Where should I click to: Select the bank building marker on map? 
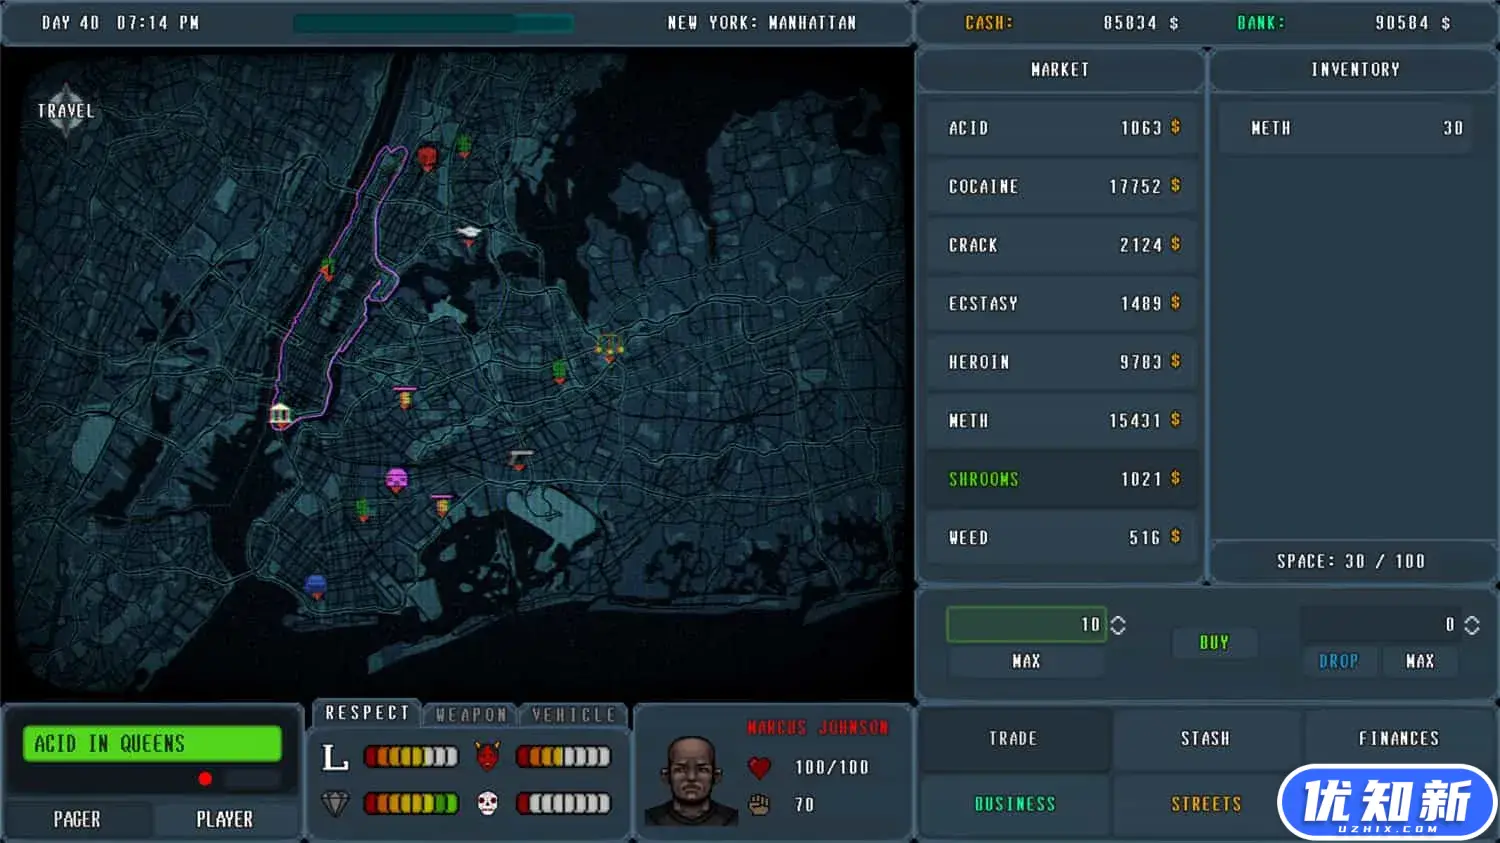click(280, 415)
